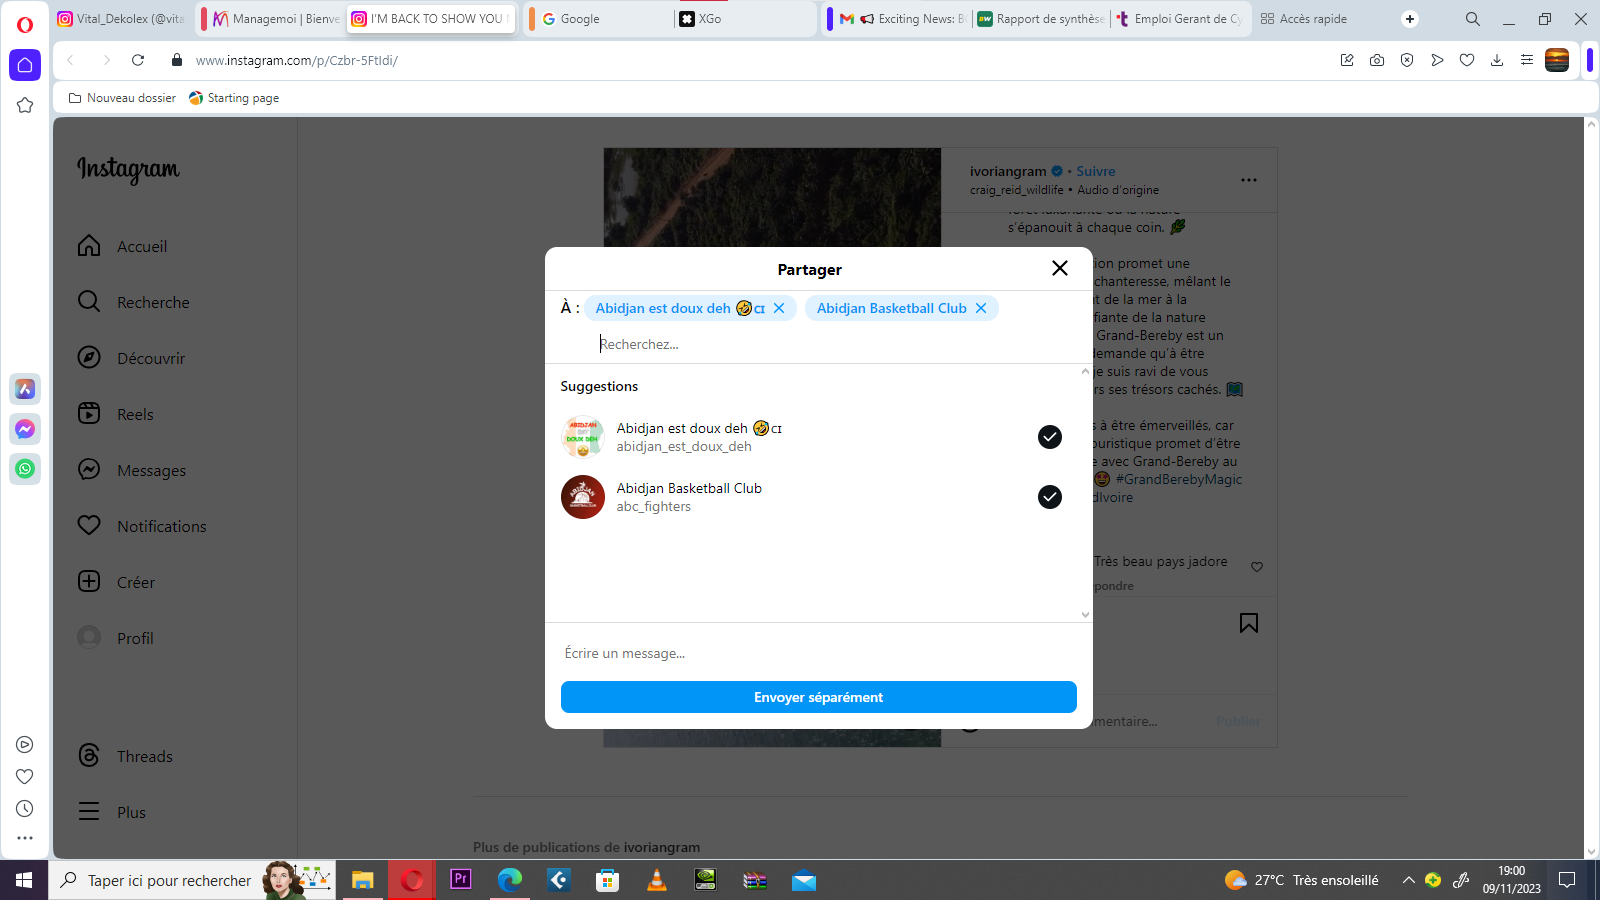Click the Envoyer séparément button
Screen dimensions: 1600x900
click(818, 697)
